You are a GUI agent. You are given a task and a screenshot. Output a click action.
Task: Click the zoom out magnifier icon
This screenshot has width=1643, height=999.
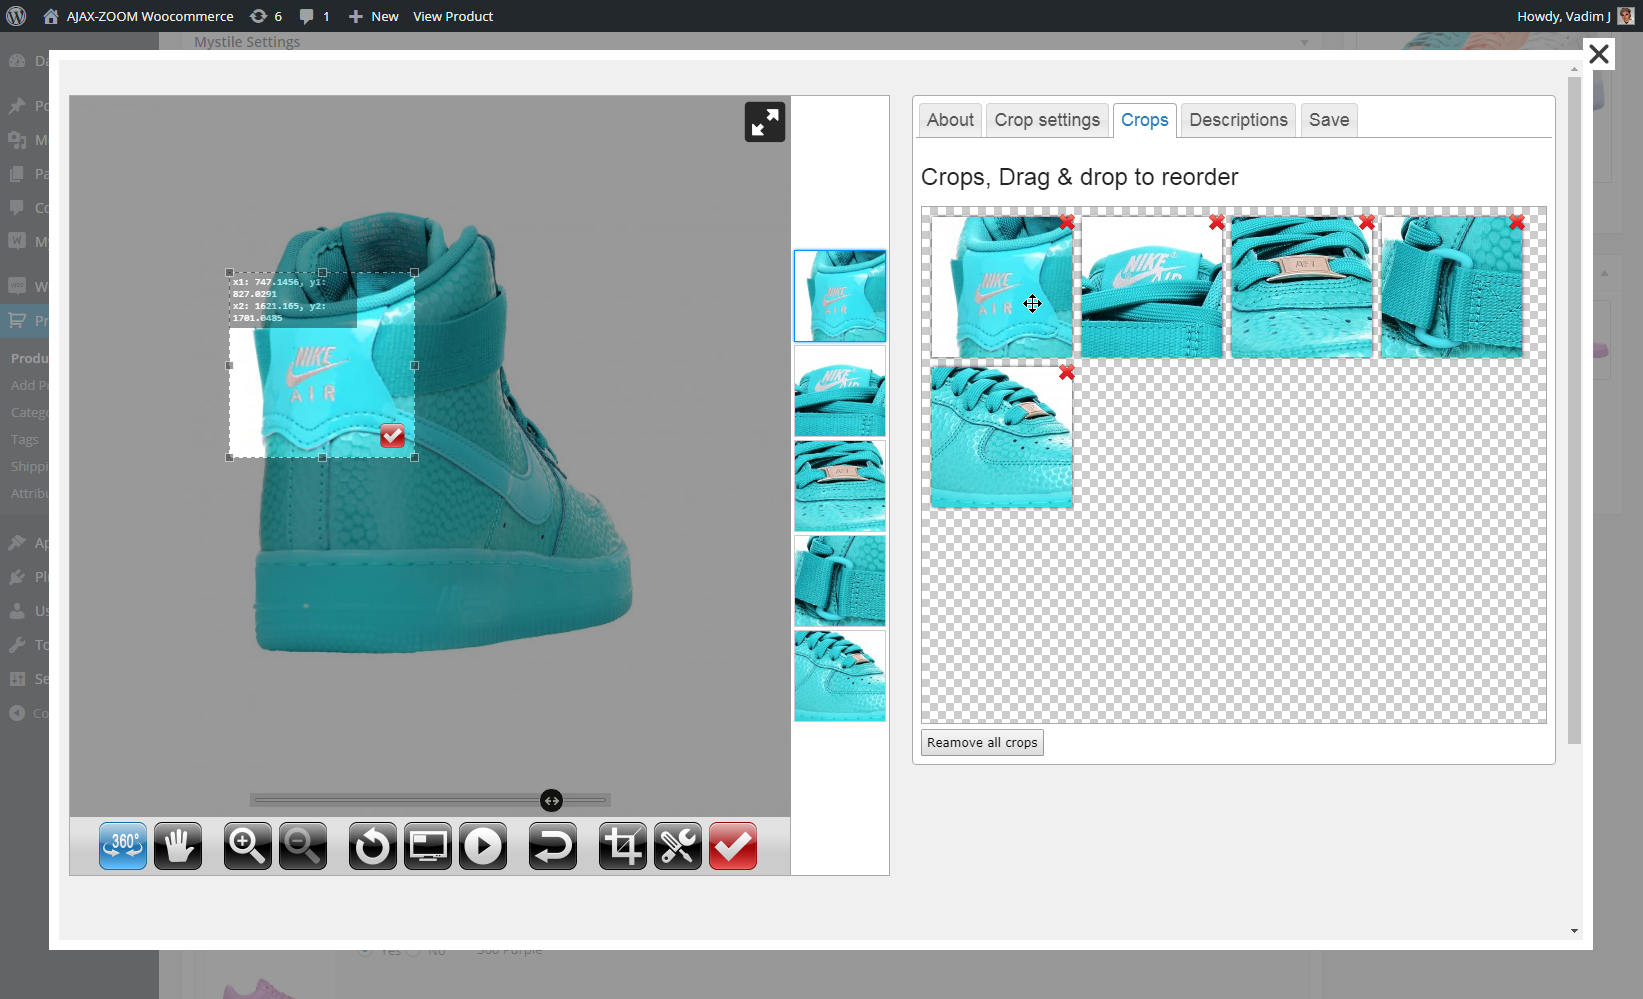[x=303, y=846]
